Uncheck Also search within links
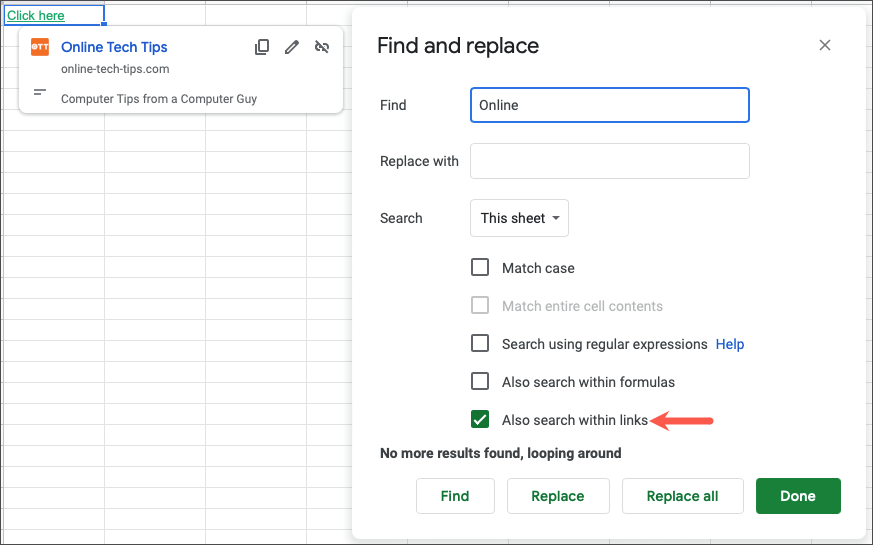Image resolution: width=873 pixels, height=545 pixels. [x=480, y=420]
